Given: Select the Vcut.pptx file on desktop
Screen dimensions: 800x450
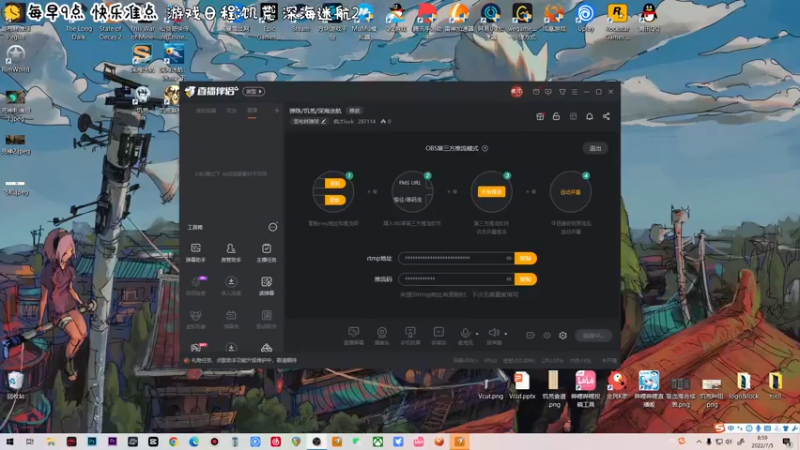Looking at the screenshot, I should tap(522, 385).
